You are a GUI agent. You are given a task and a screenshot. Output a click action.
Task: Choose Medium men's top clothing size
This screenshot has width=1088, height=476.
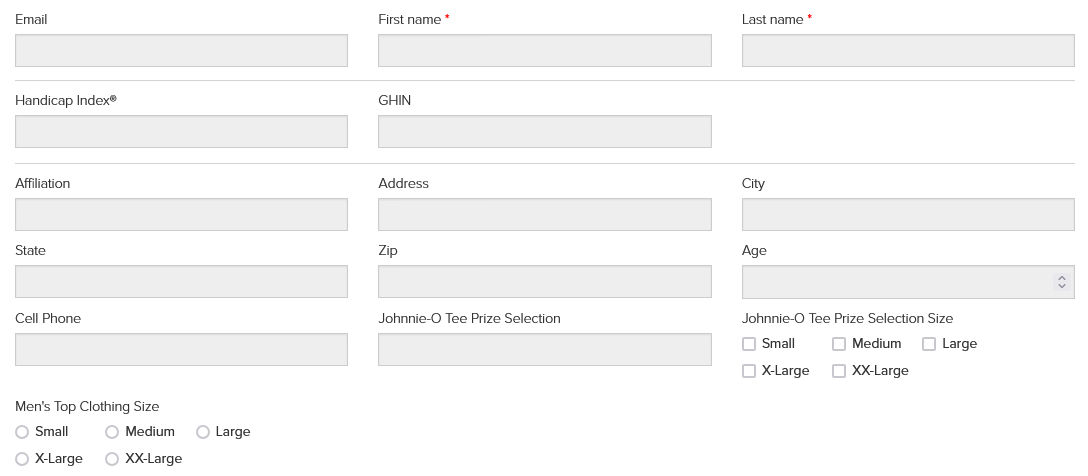click(x=112, y=432)
